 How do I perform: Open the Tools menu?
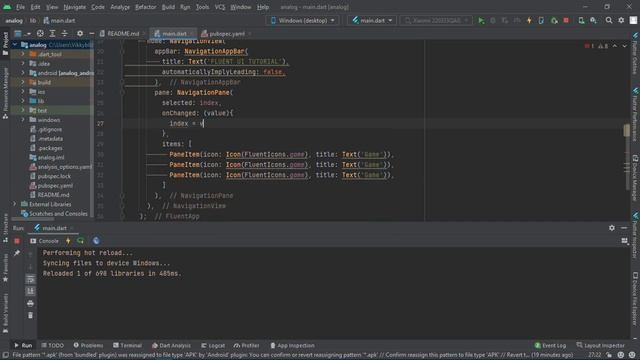tap(202, 7)
